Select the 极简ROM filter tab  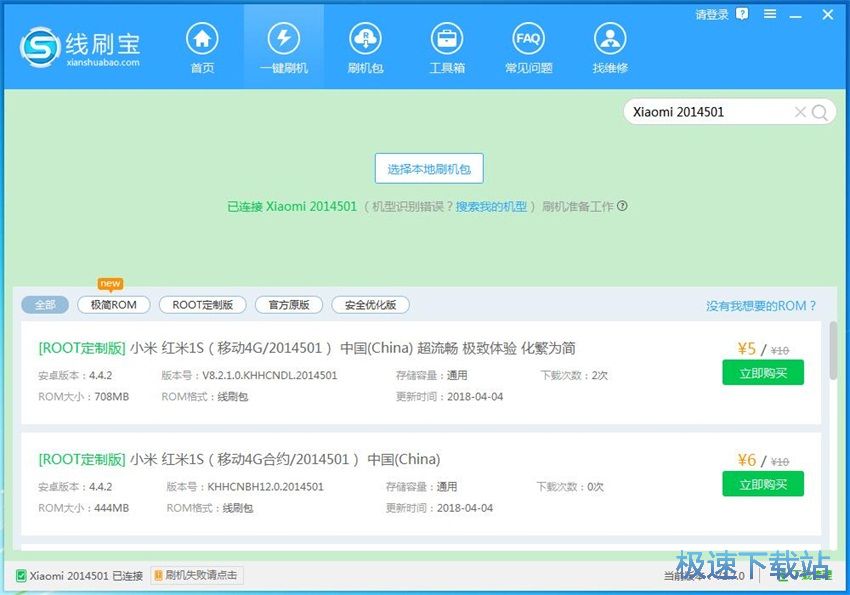(x=114, y=305)
